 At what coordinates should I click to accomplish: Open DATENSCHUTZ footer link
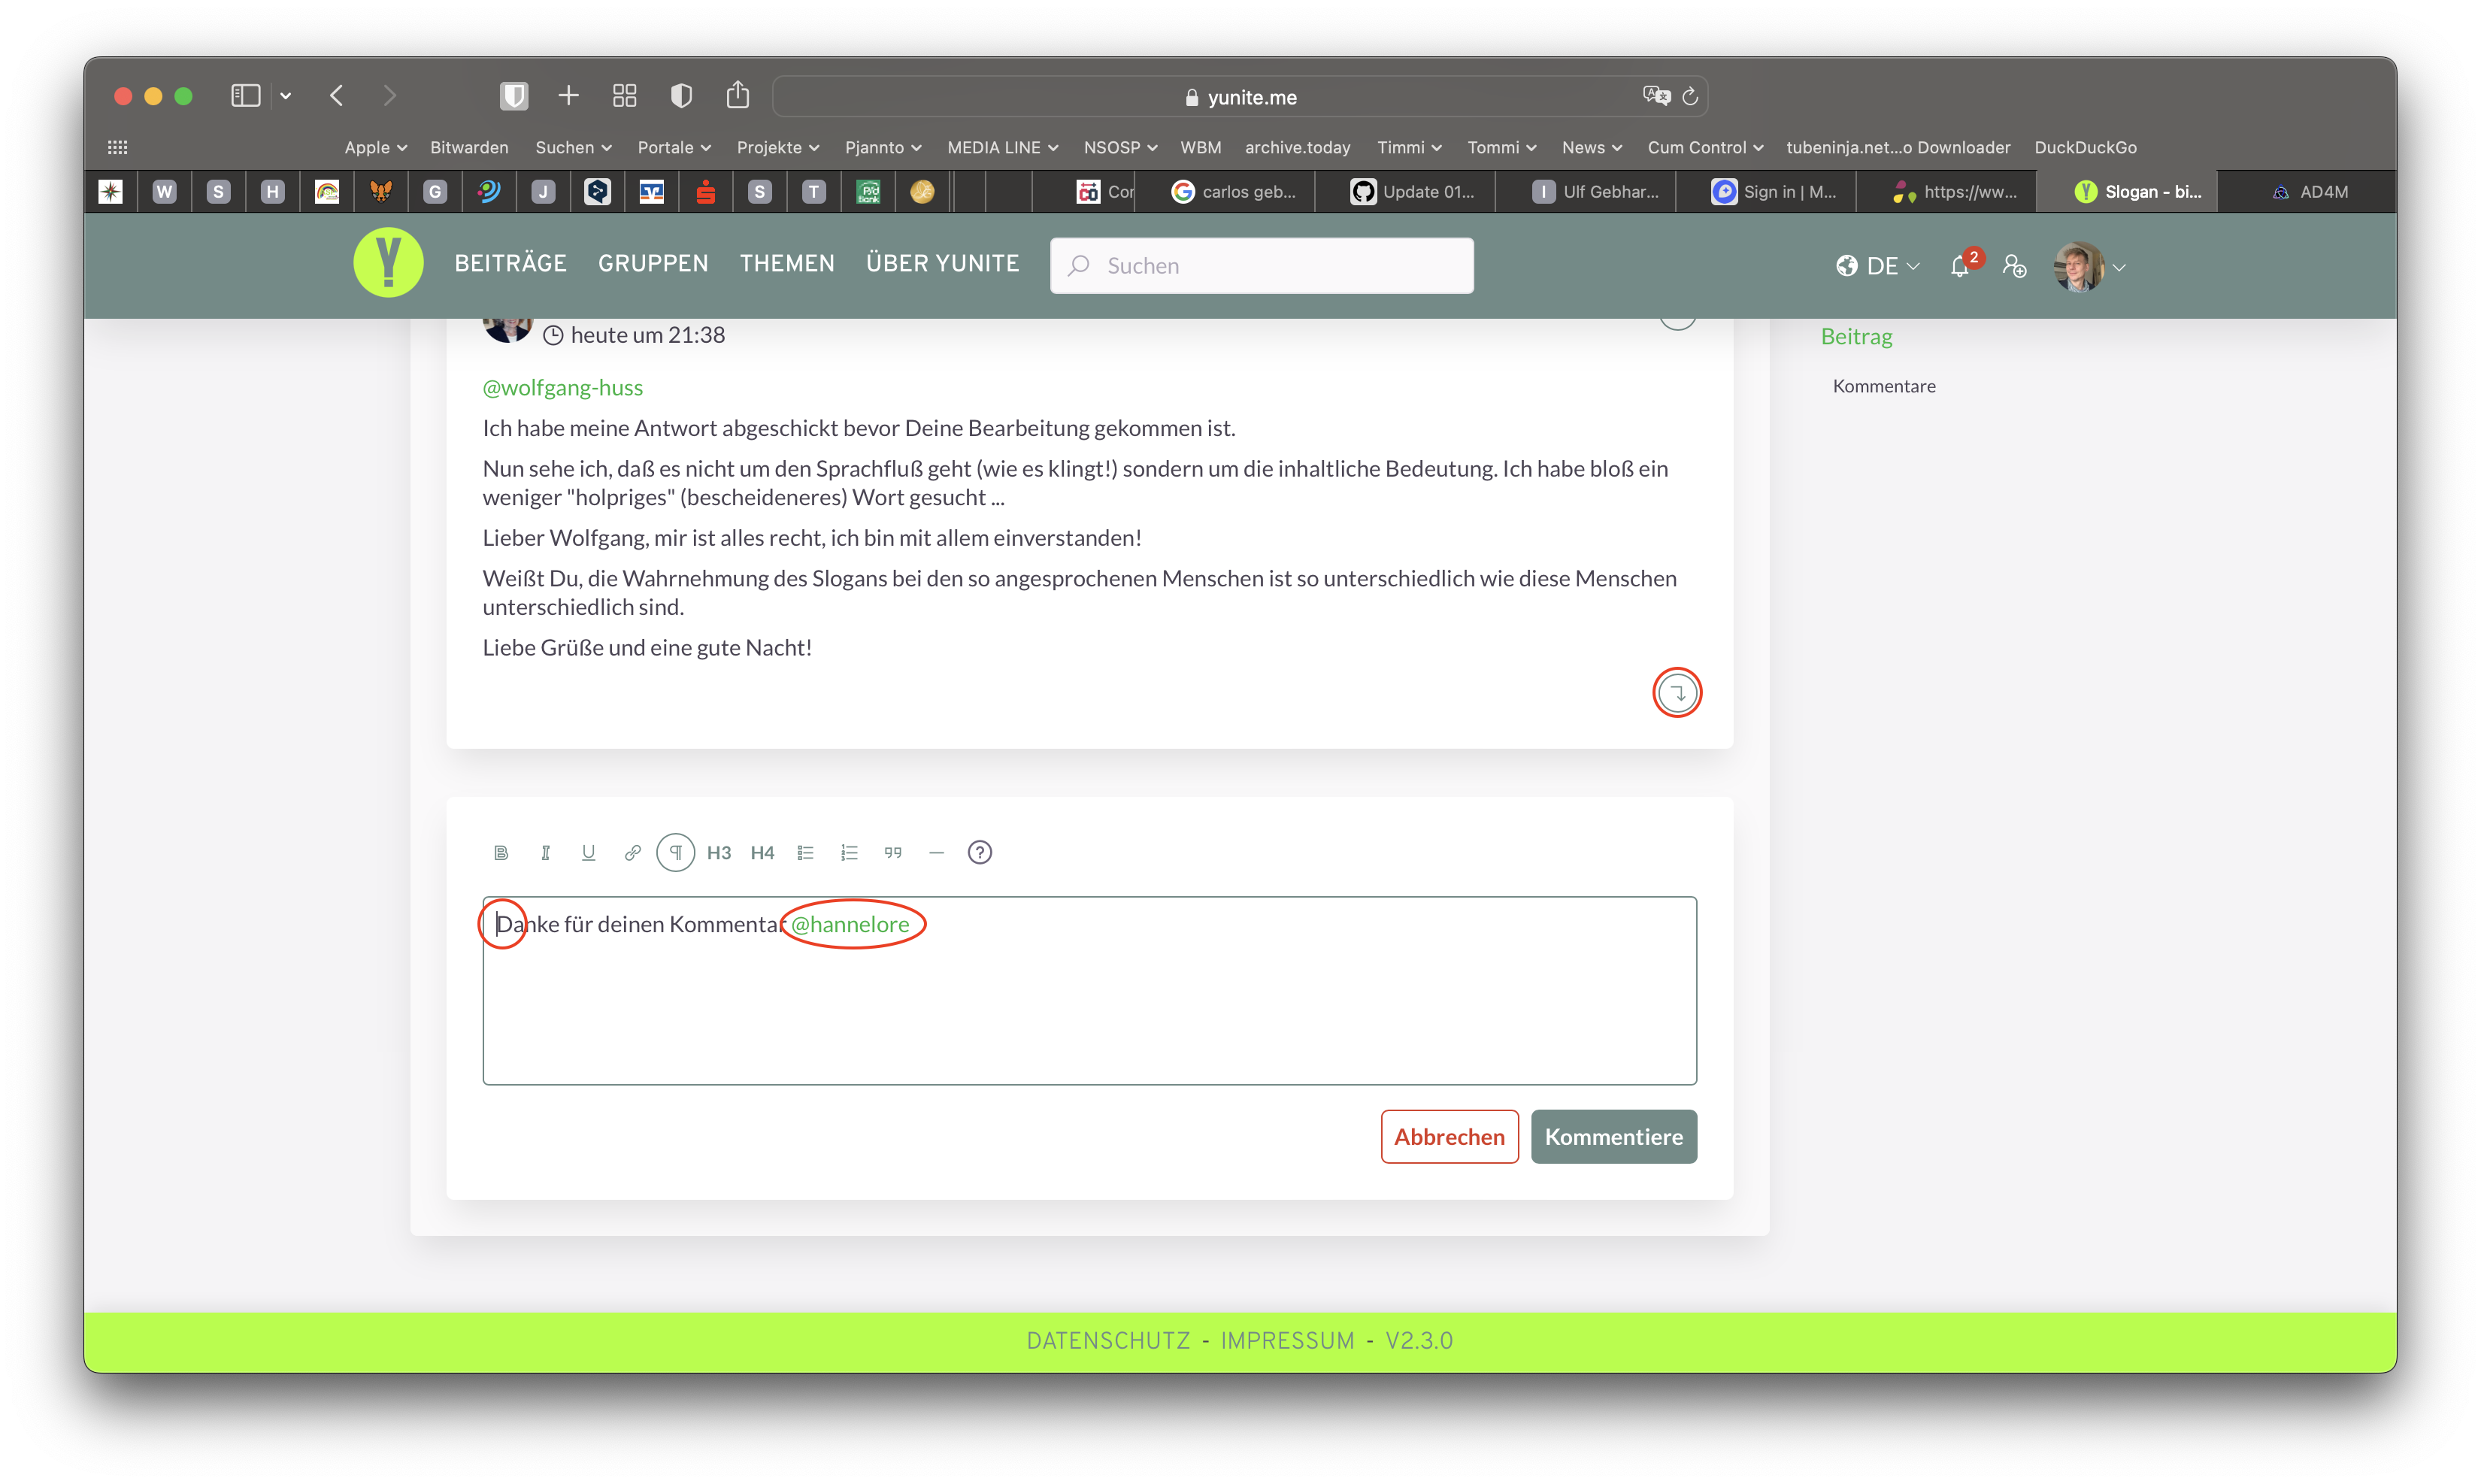point(1108,1340)
